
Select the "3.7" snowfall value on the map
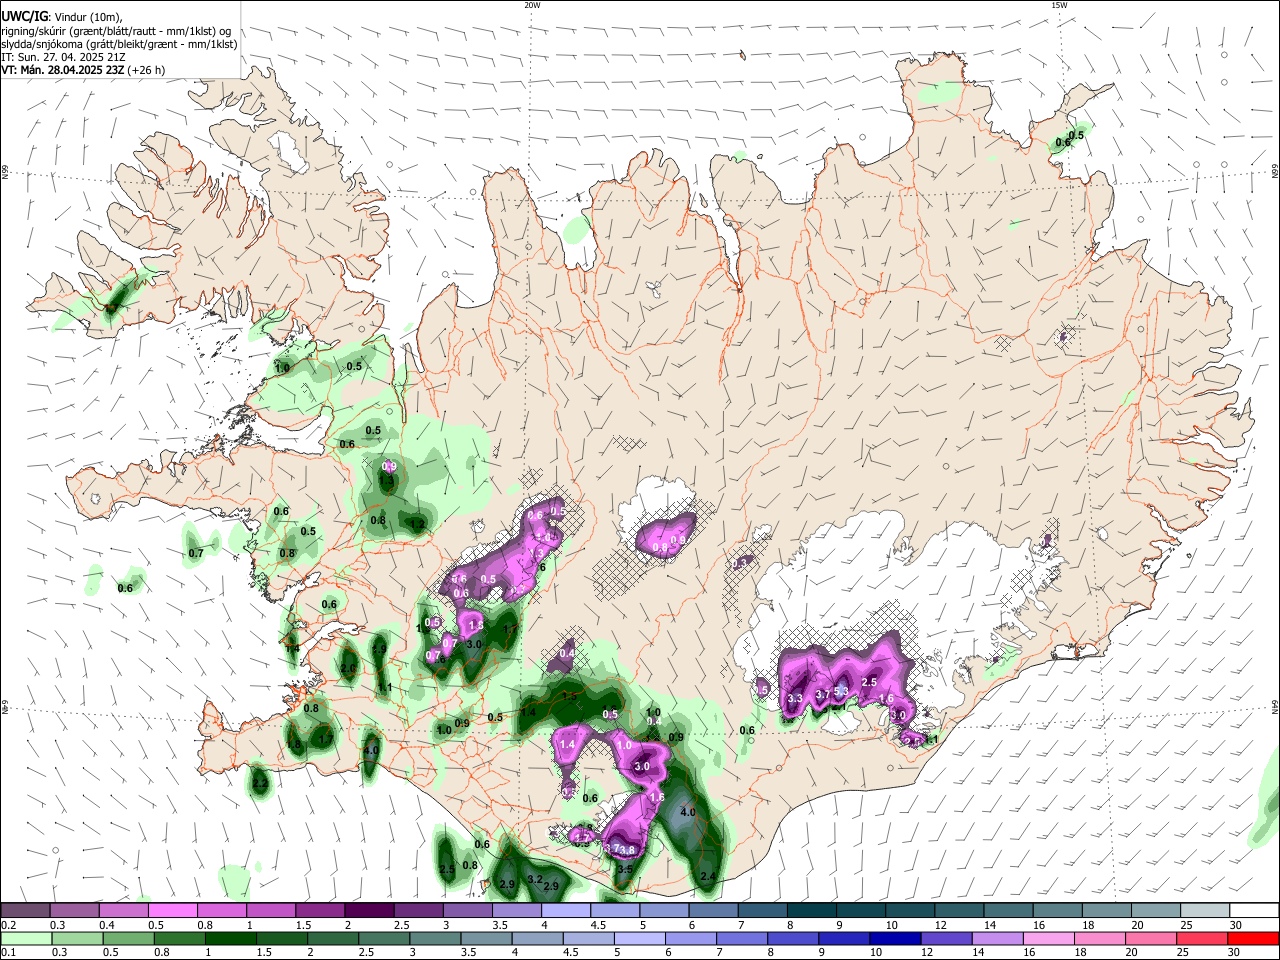coord(823,693)
